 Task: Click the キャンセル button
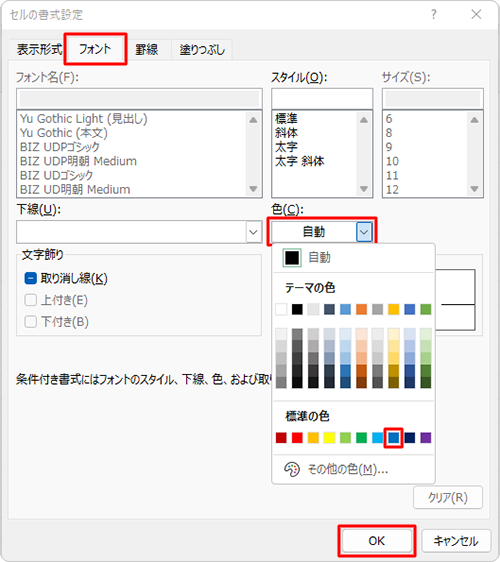point(456,540)
